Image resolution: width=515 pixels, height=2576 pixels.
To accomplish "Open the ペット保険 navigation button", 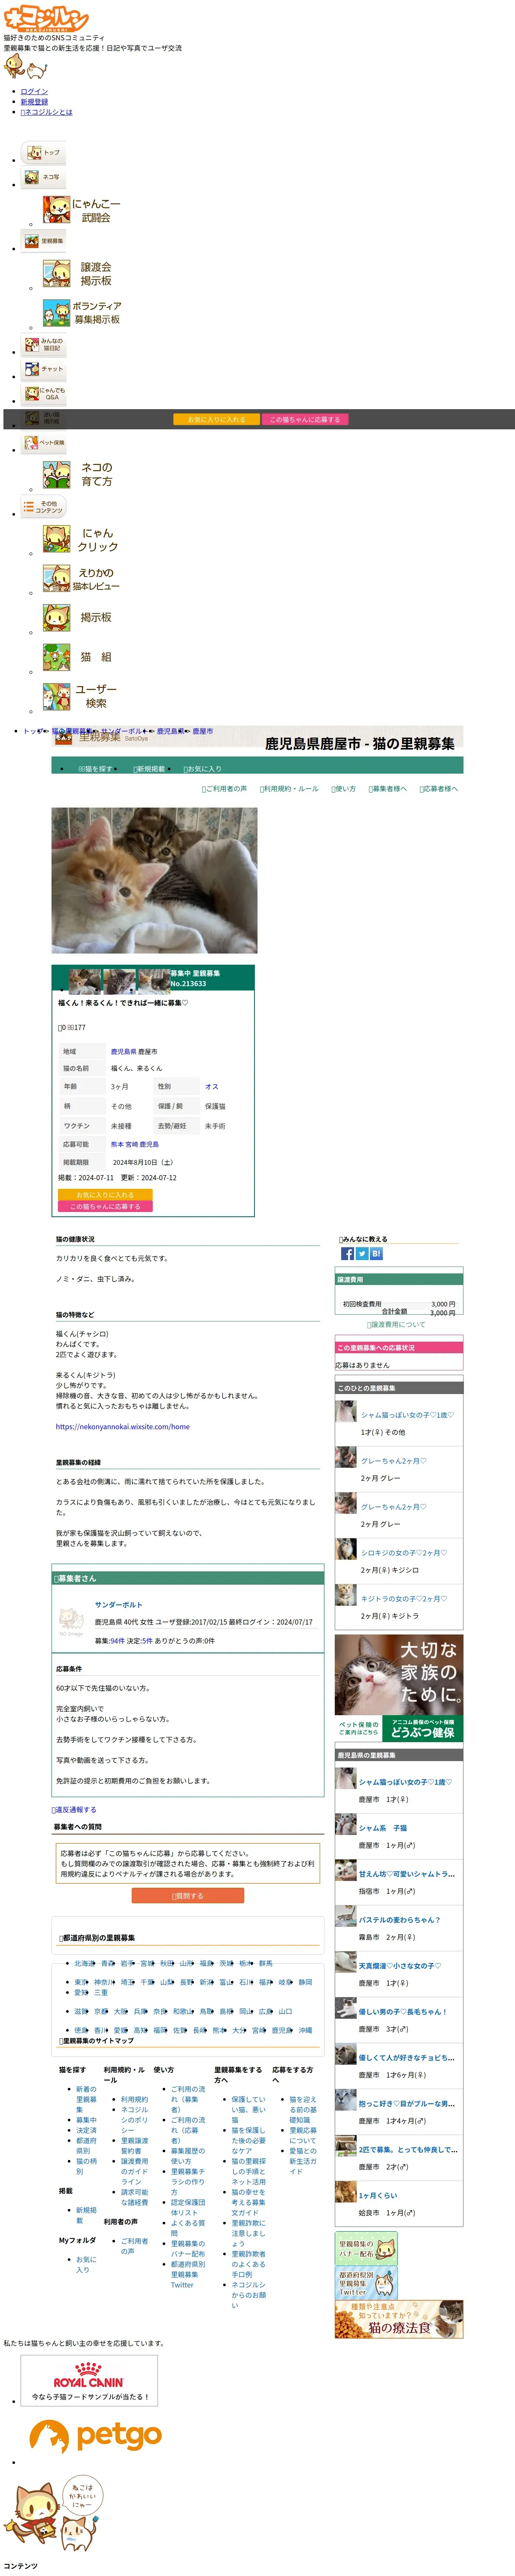I will click(43, 443).
